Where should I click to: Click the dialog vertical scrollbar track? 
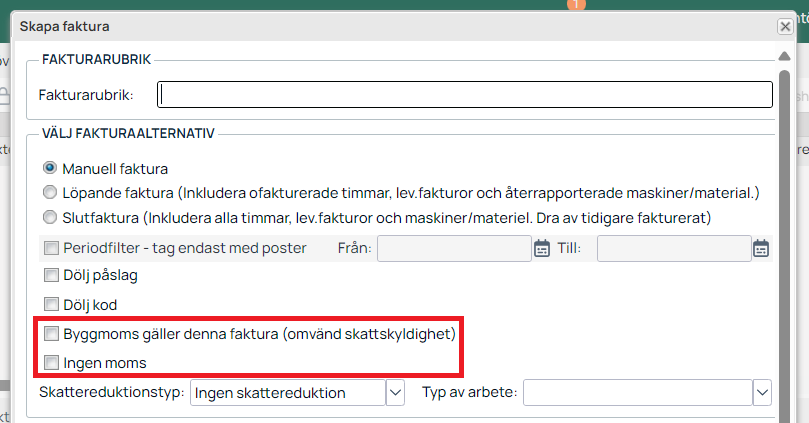point(784,248)
